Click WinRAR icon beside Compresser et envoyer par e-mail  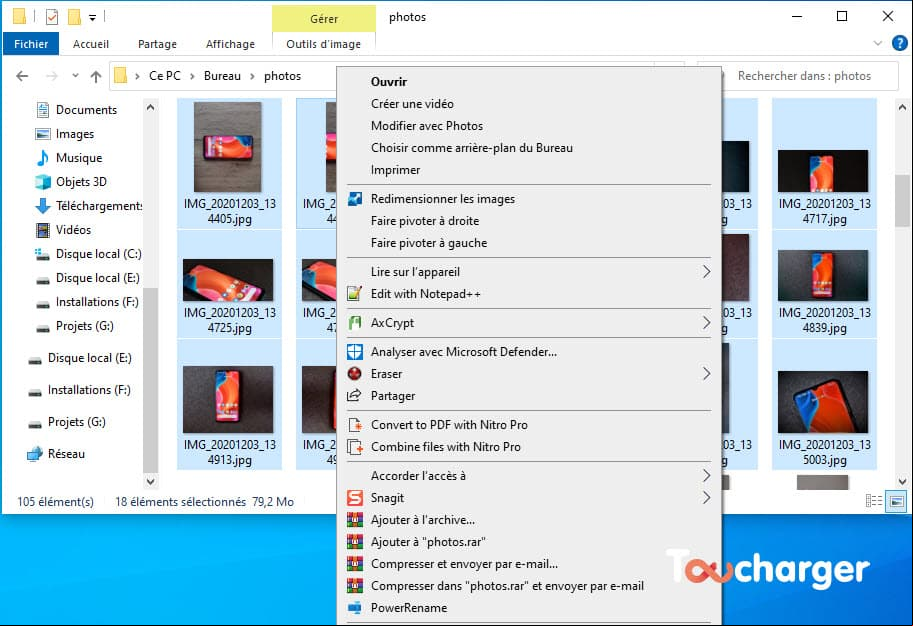(355, 564)
